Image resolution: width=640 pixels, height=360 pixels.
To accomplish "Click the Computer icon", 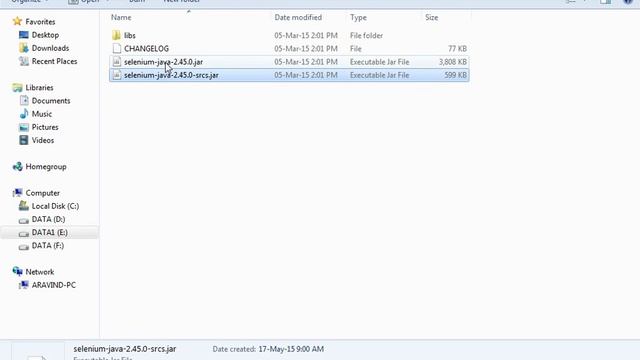I will click(17, 193).
